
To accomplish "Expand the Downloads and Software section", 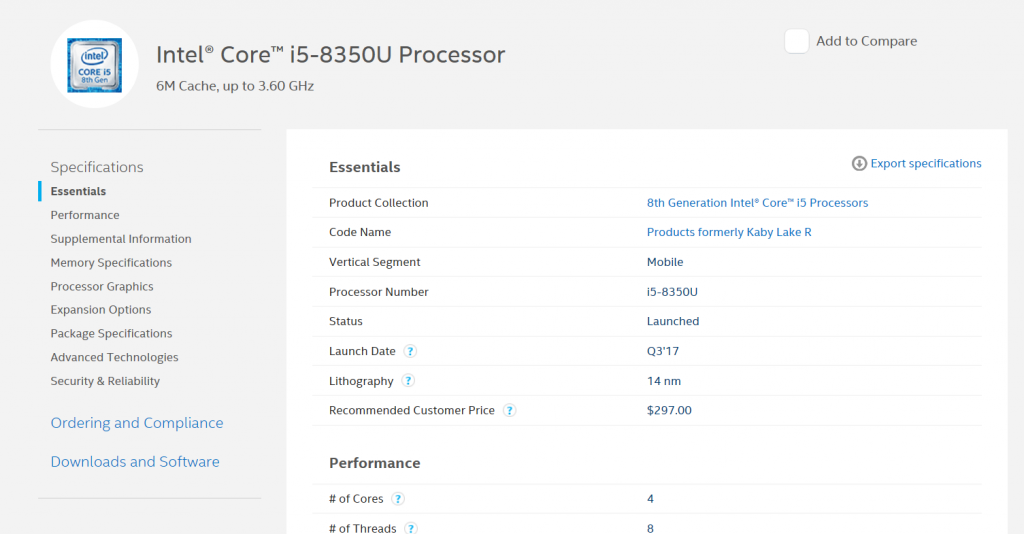I will coord(135,462).
